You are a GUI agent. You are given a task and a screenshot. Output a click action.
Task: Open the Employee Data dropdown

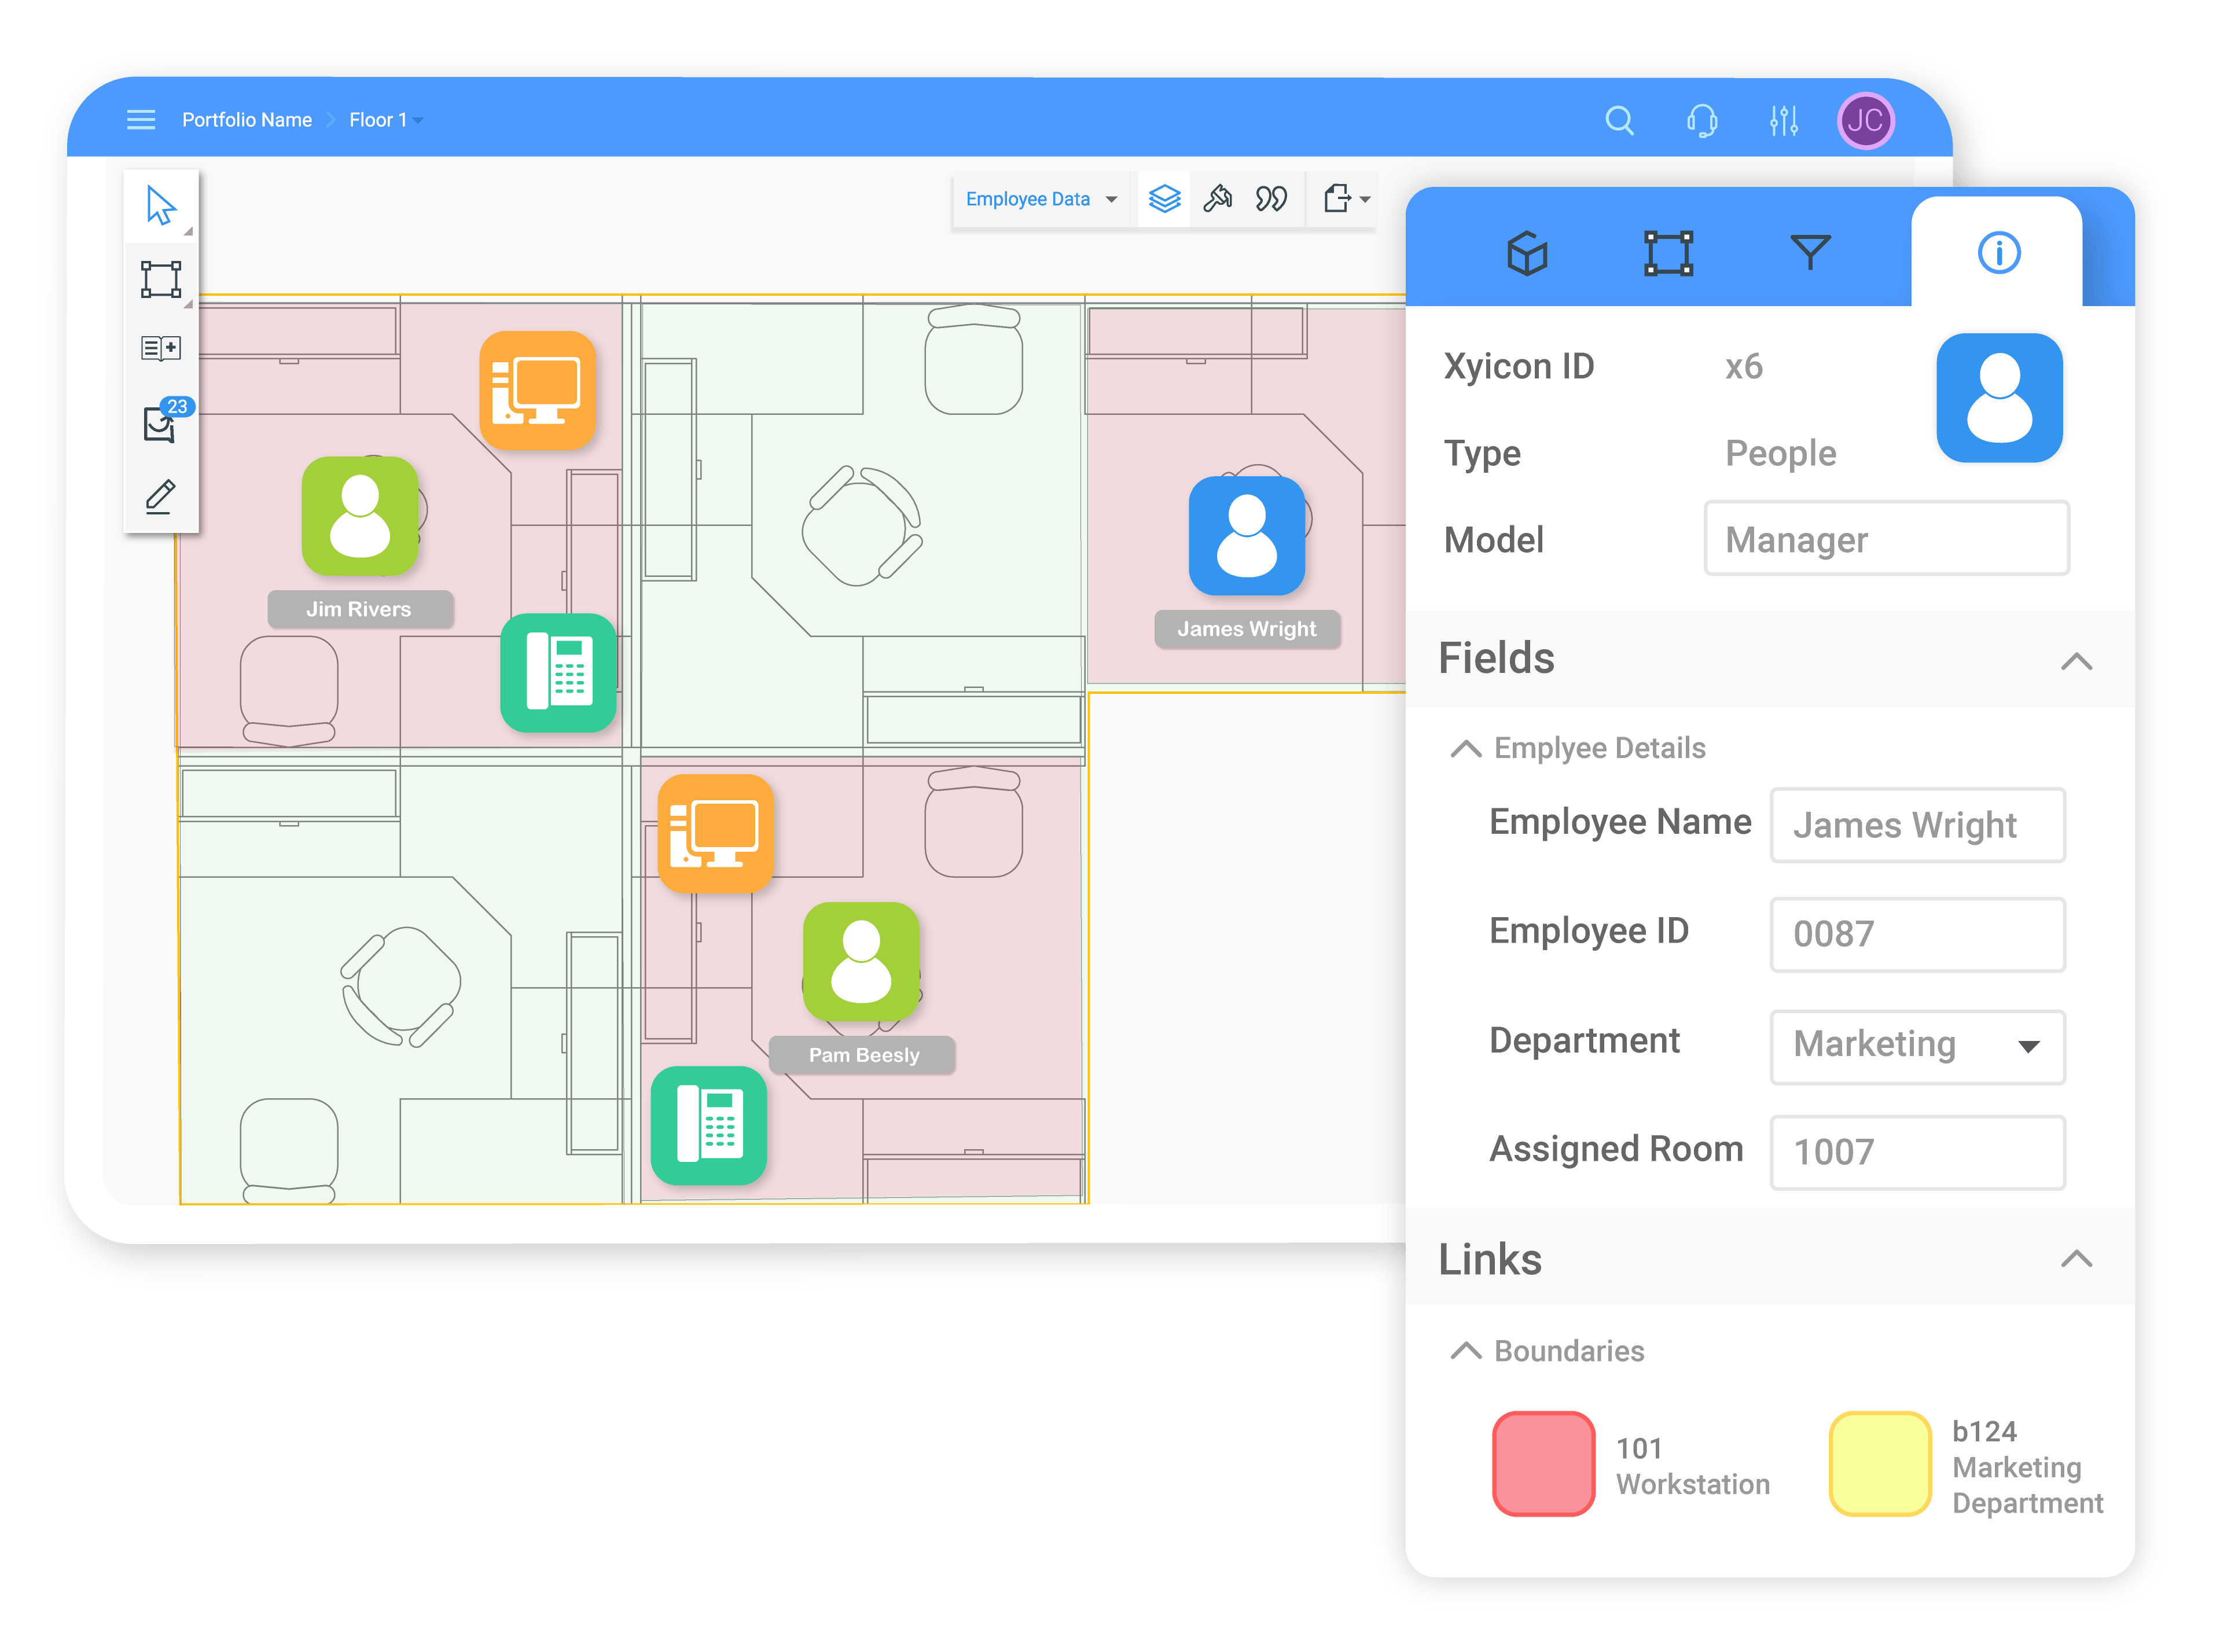click(1041, 199)
